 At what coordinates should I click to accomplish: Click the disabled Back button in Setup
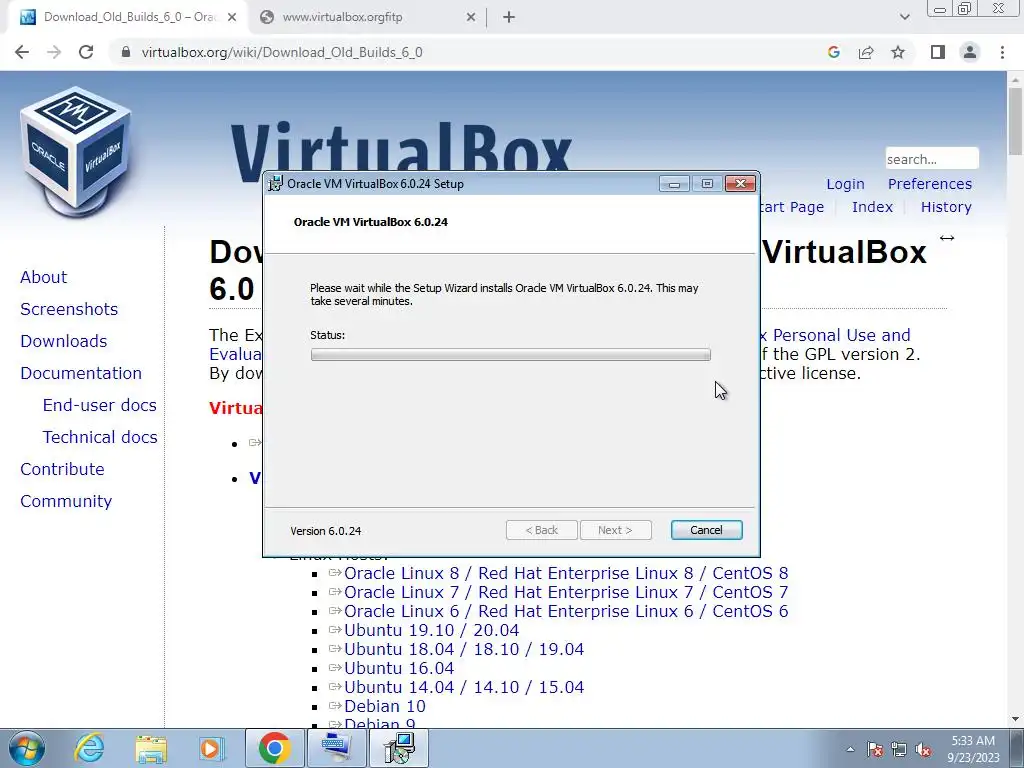[x=541, y=530]
